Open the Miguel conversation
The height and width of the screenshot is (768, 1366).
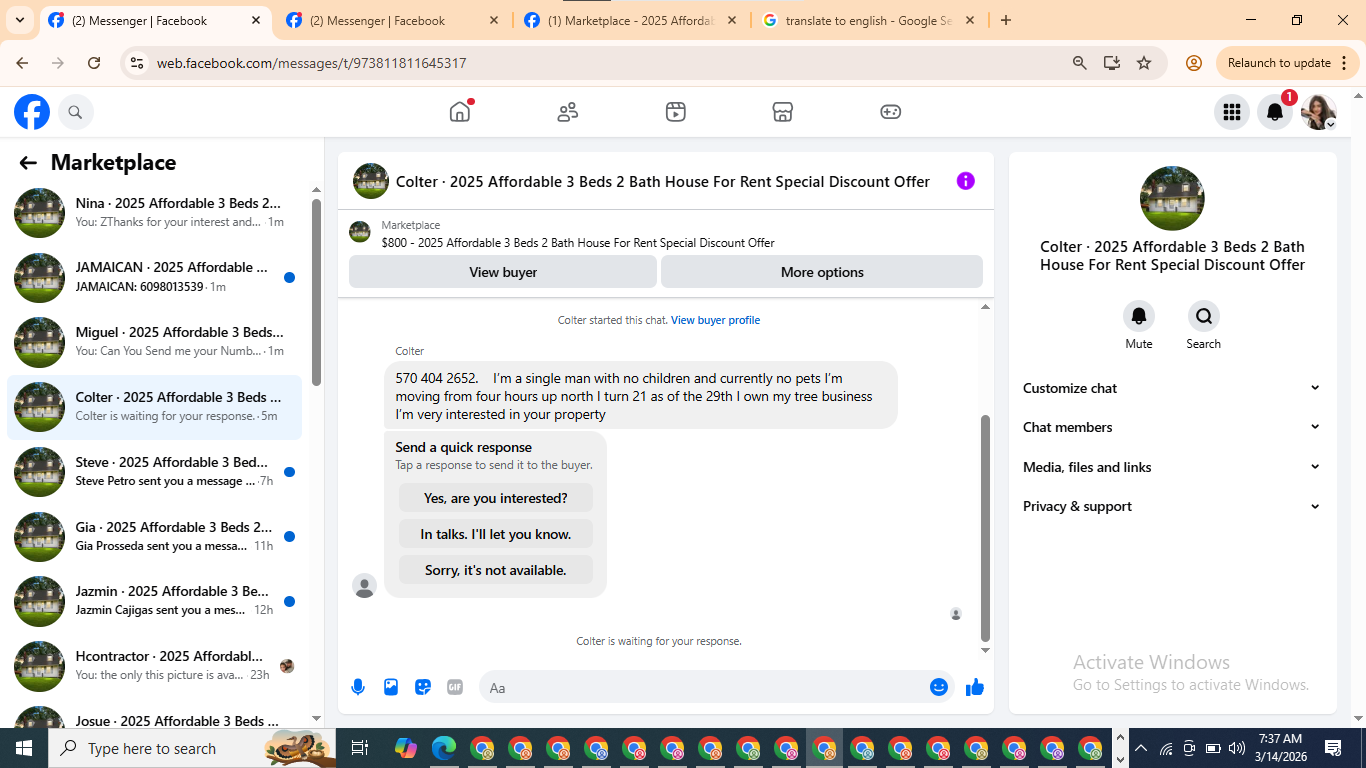click(x=154, y=343)
